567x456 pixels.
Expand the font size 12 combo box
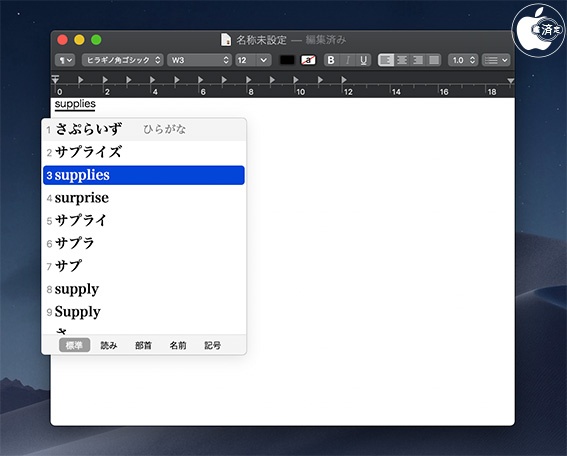(264, 60)
